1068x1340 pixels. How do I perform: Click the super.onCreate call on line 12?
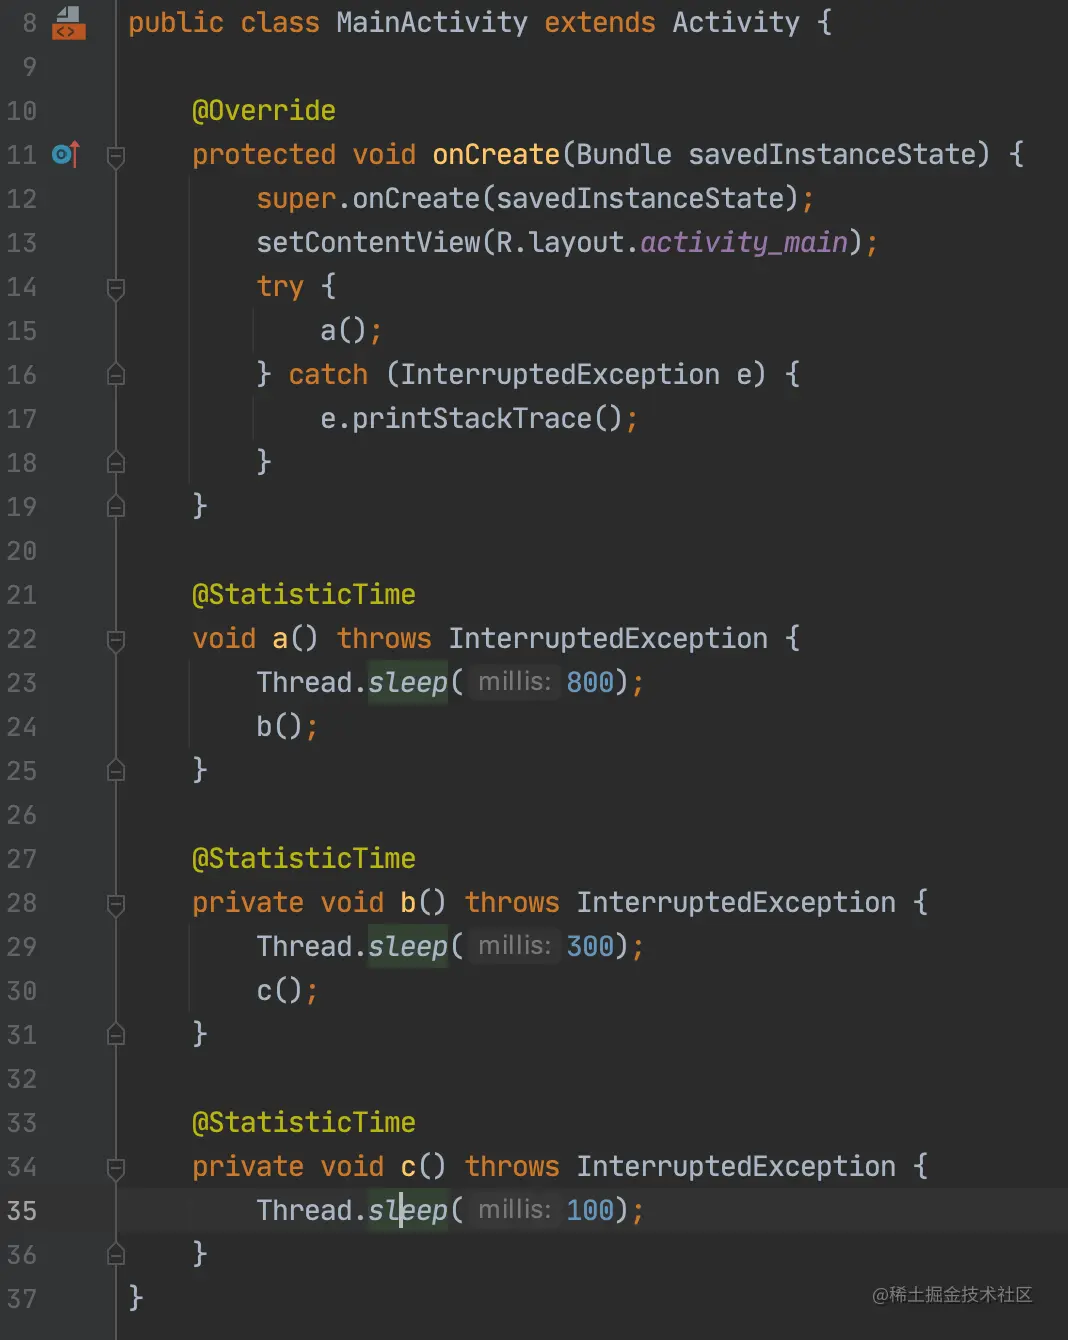pyautogui.click(x=368, y=198)
